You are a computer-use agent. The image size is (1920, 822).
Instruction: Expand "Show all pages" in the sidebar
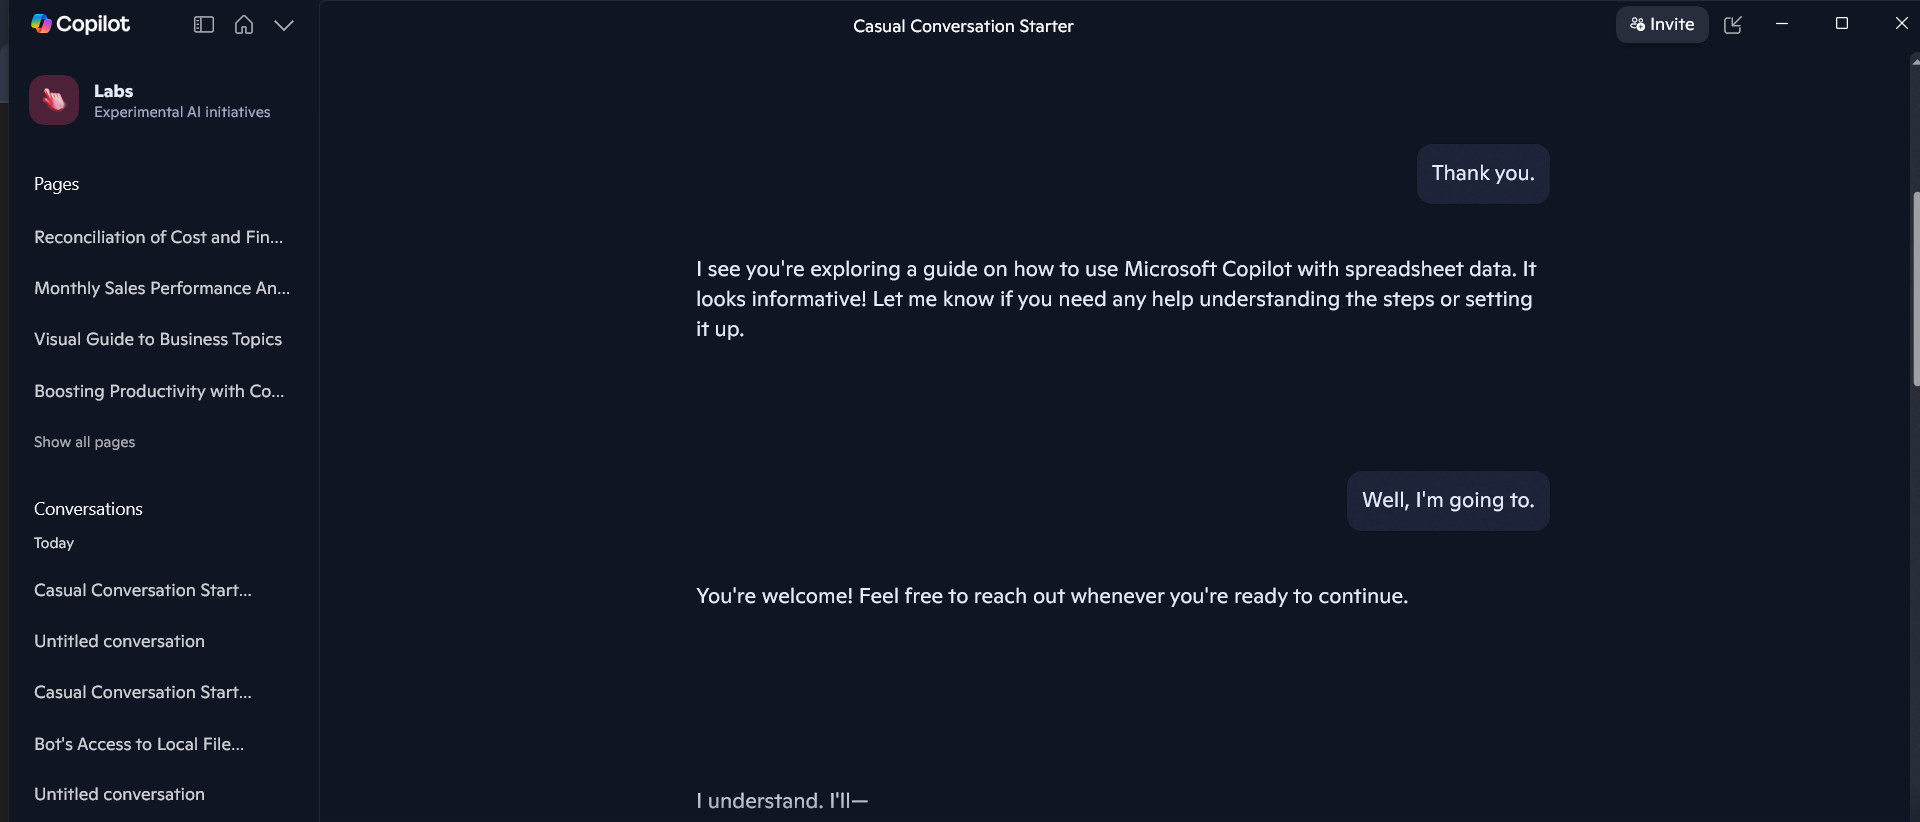[85, 442]
